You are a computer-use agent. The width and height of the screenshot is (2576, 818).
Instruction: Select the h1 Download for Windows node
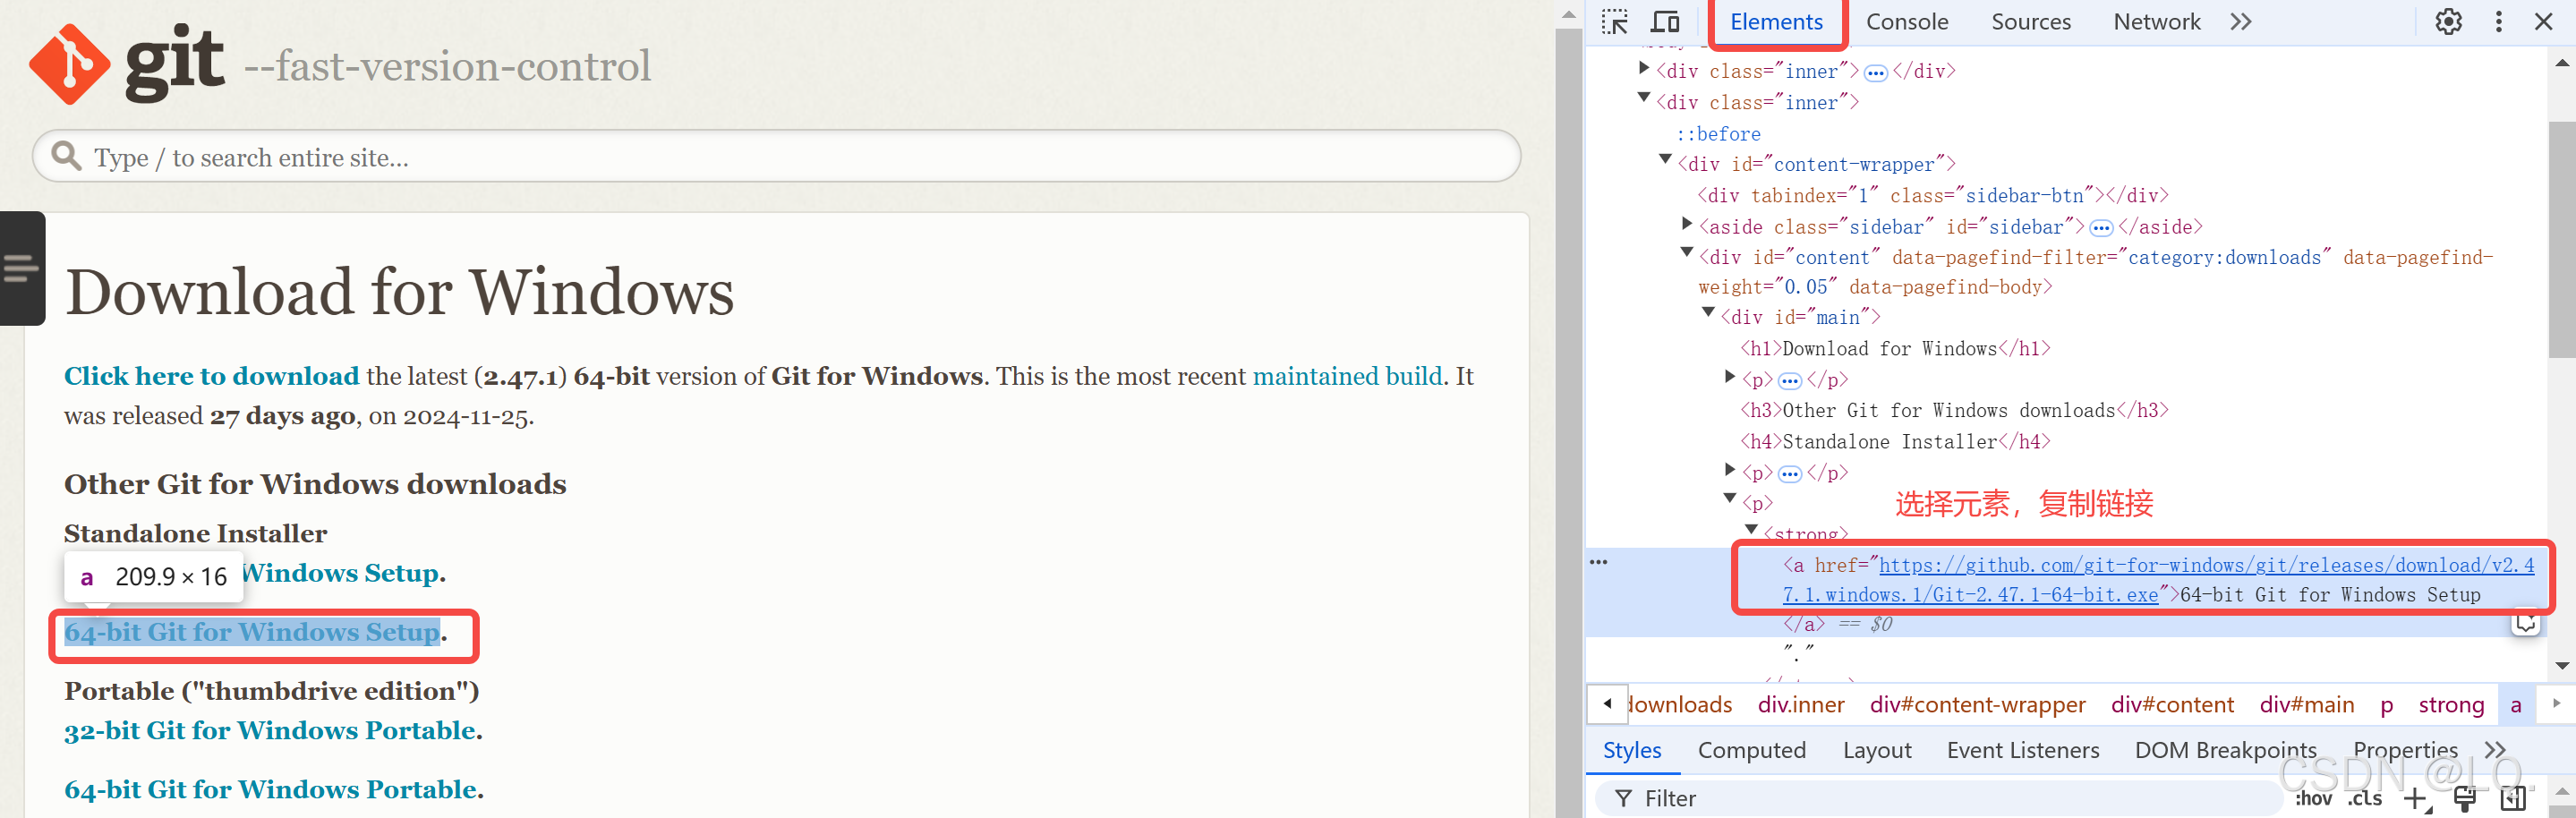(x=1895, y=349)
